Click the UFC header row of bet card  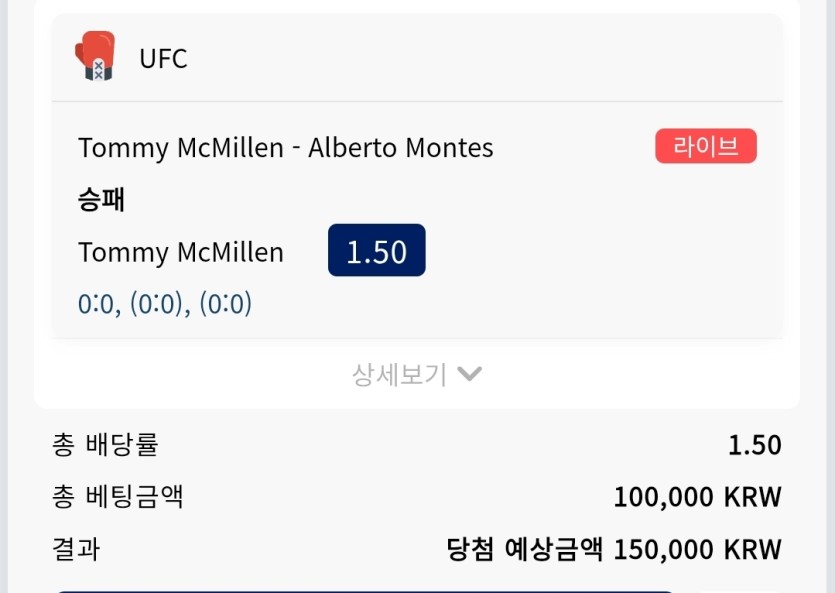[418, 57]
